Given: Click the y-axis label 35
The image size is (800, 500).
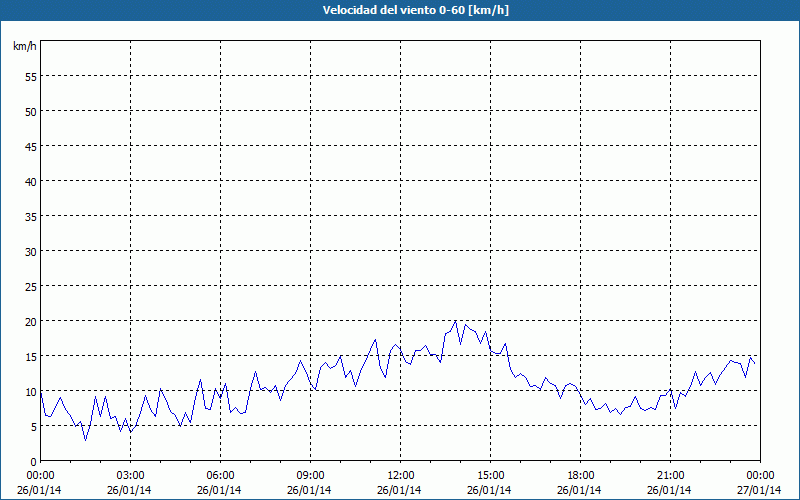Looking at the screenshot, I should [x=31, y=217].
